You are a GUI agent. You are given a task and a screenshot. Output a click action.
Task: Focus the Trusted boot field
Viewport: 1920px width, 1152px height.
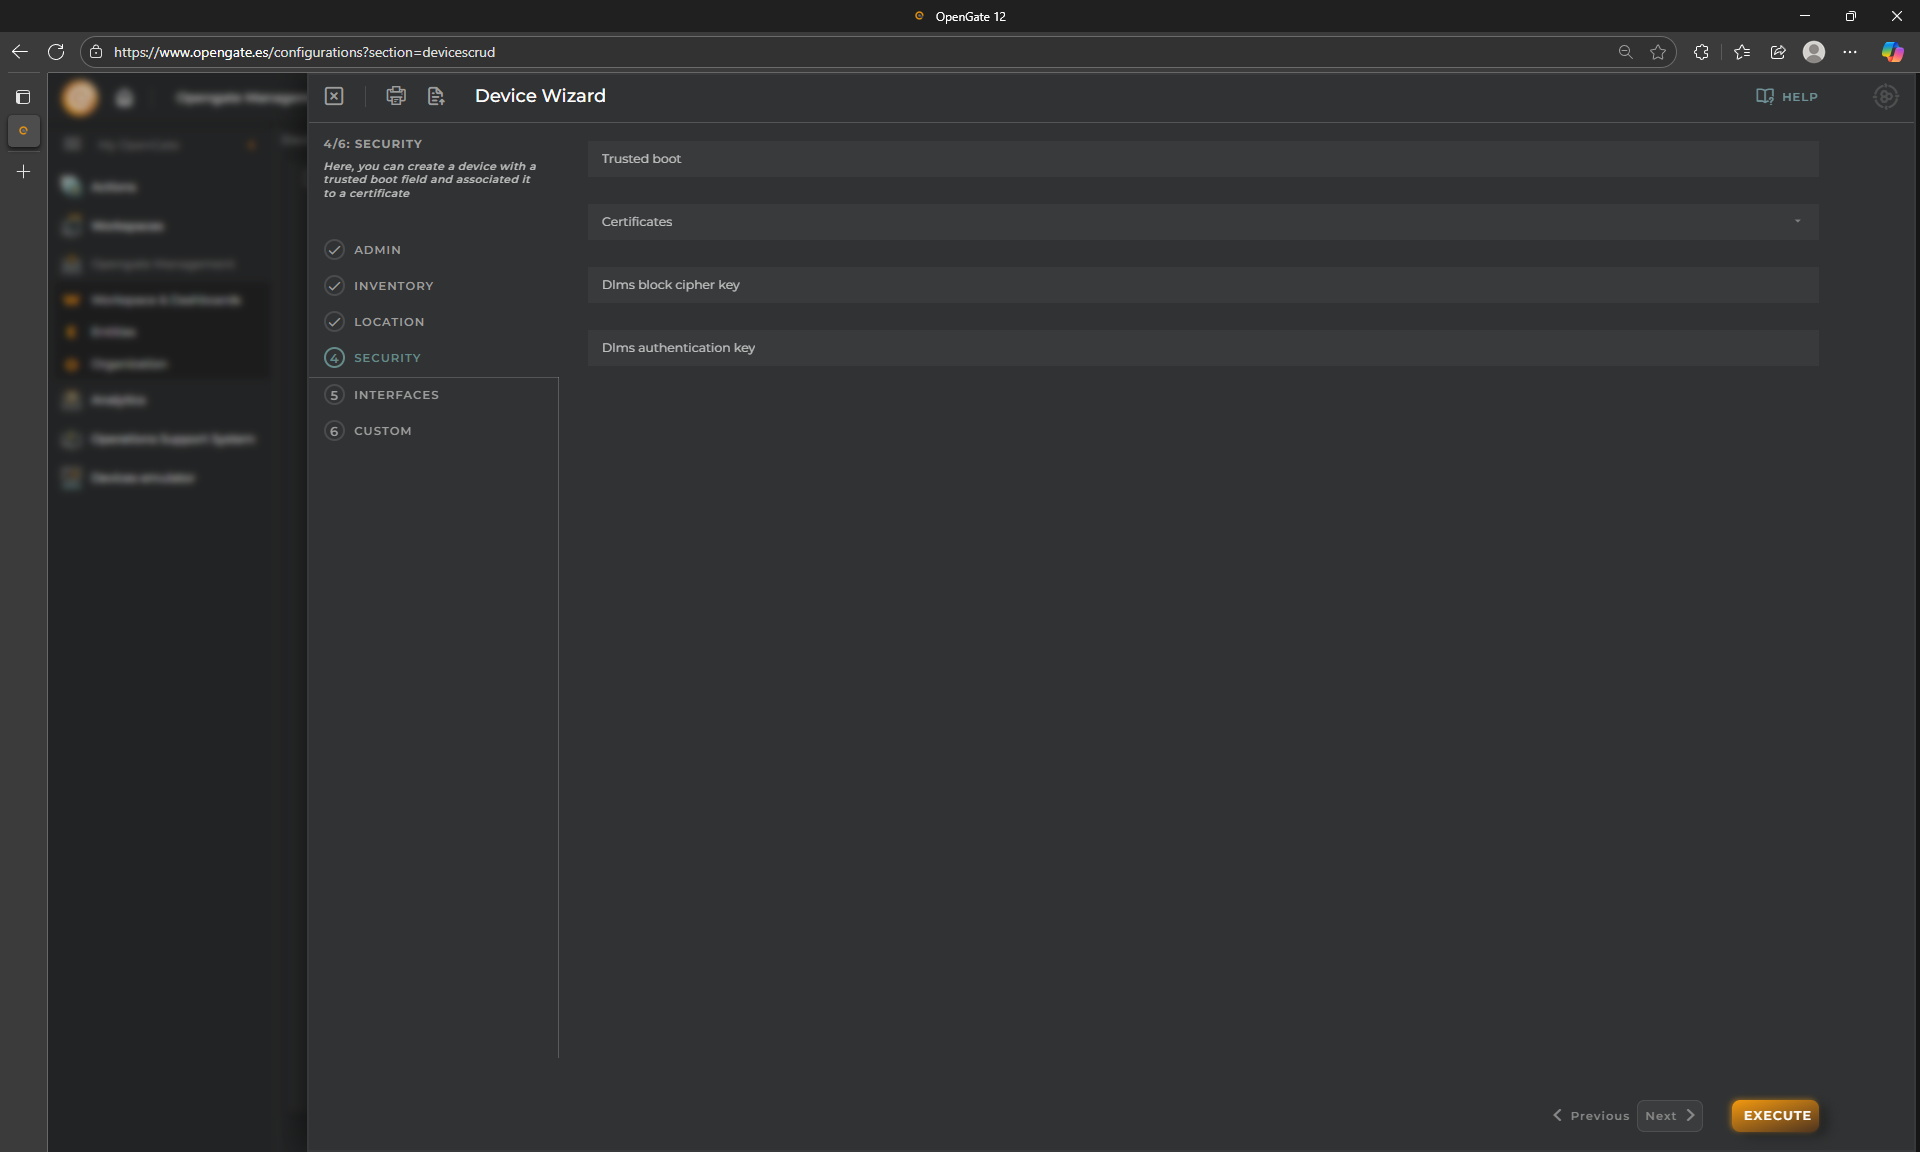pos(1202,159)
